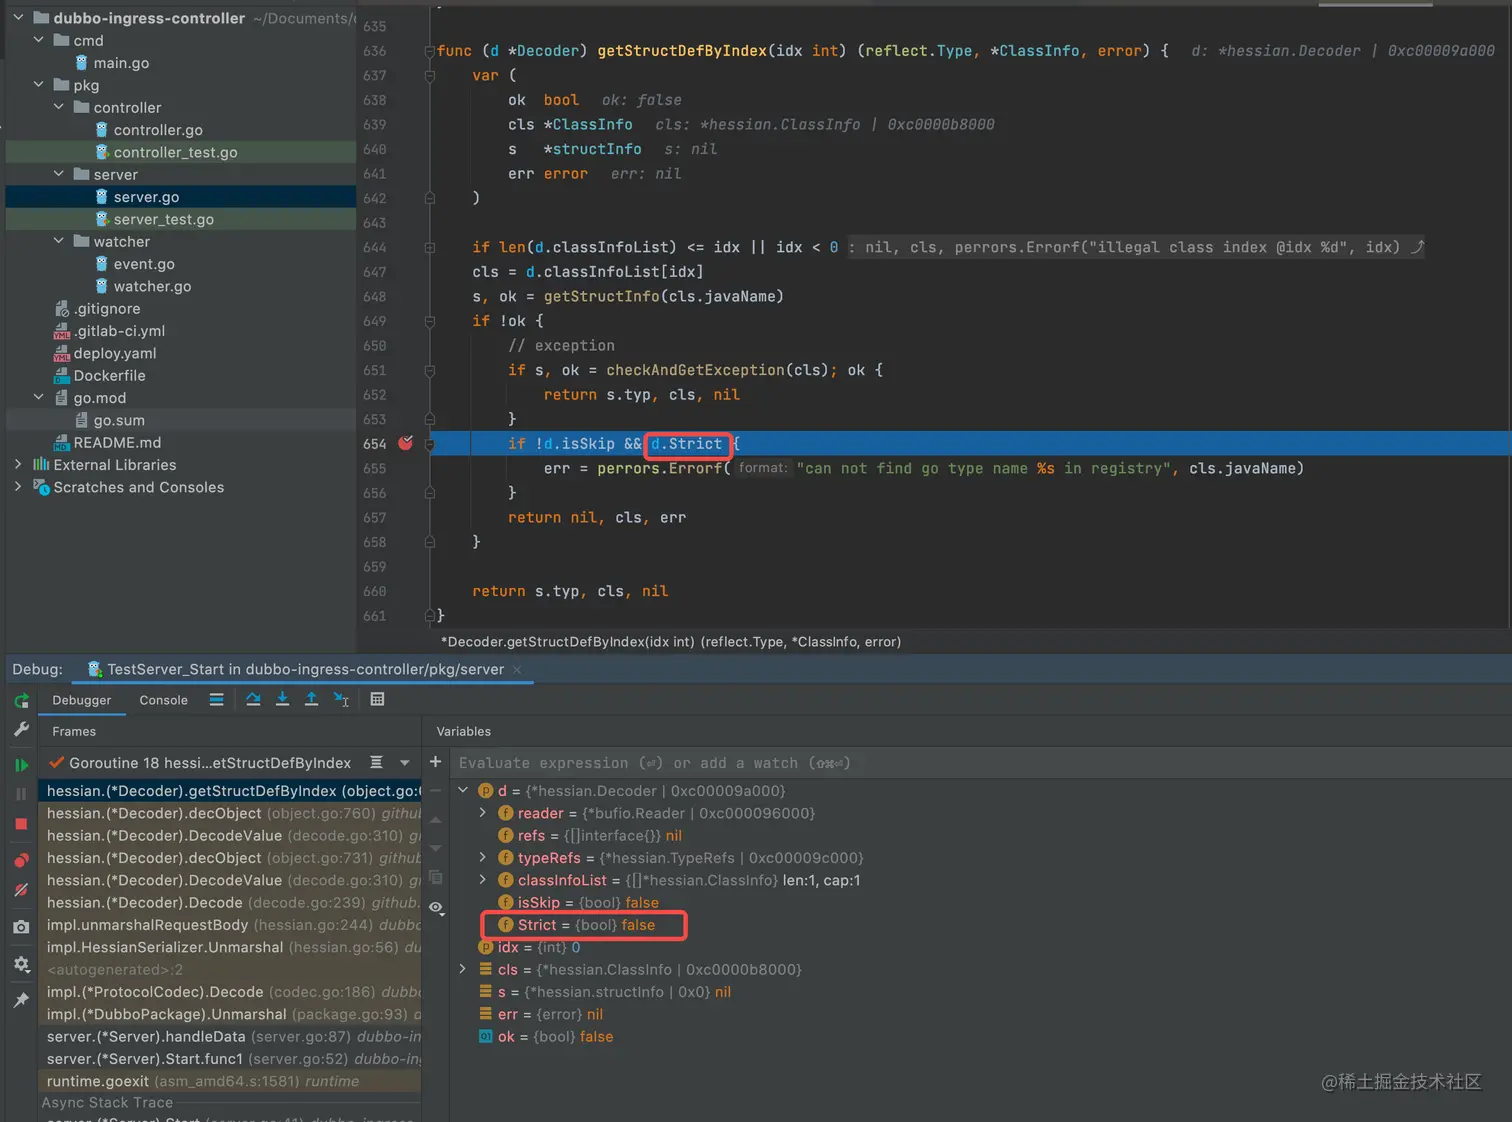Switch to the Console tab

163,700
